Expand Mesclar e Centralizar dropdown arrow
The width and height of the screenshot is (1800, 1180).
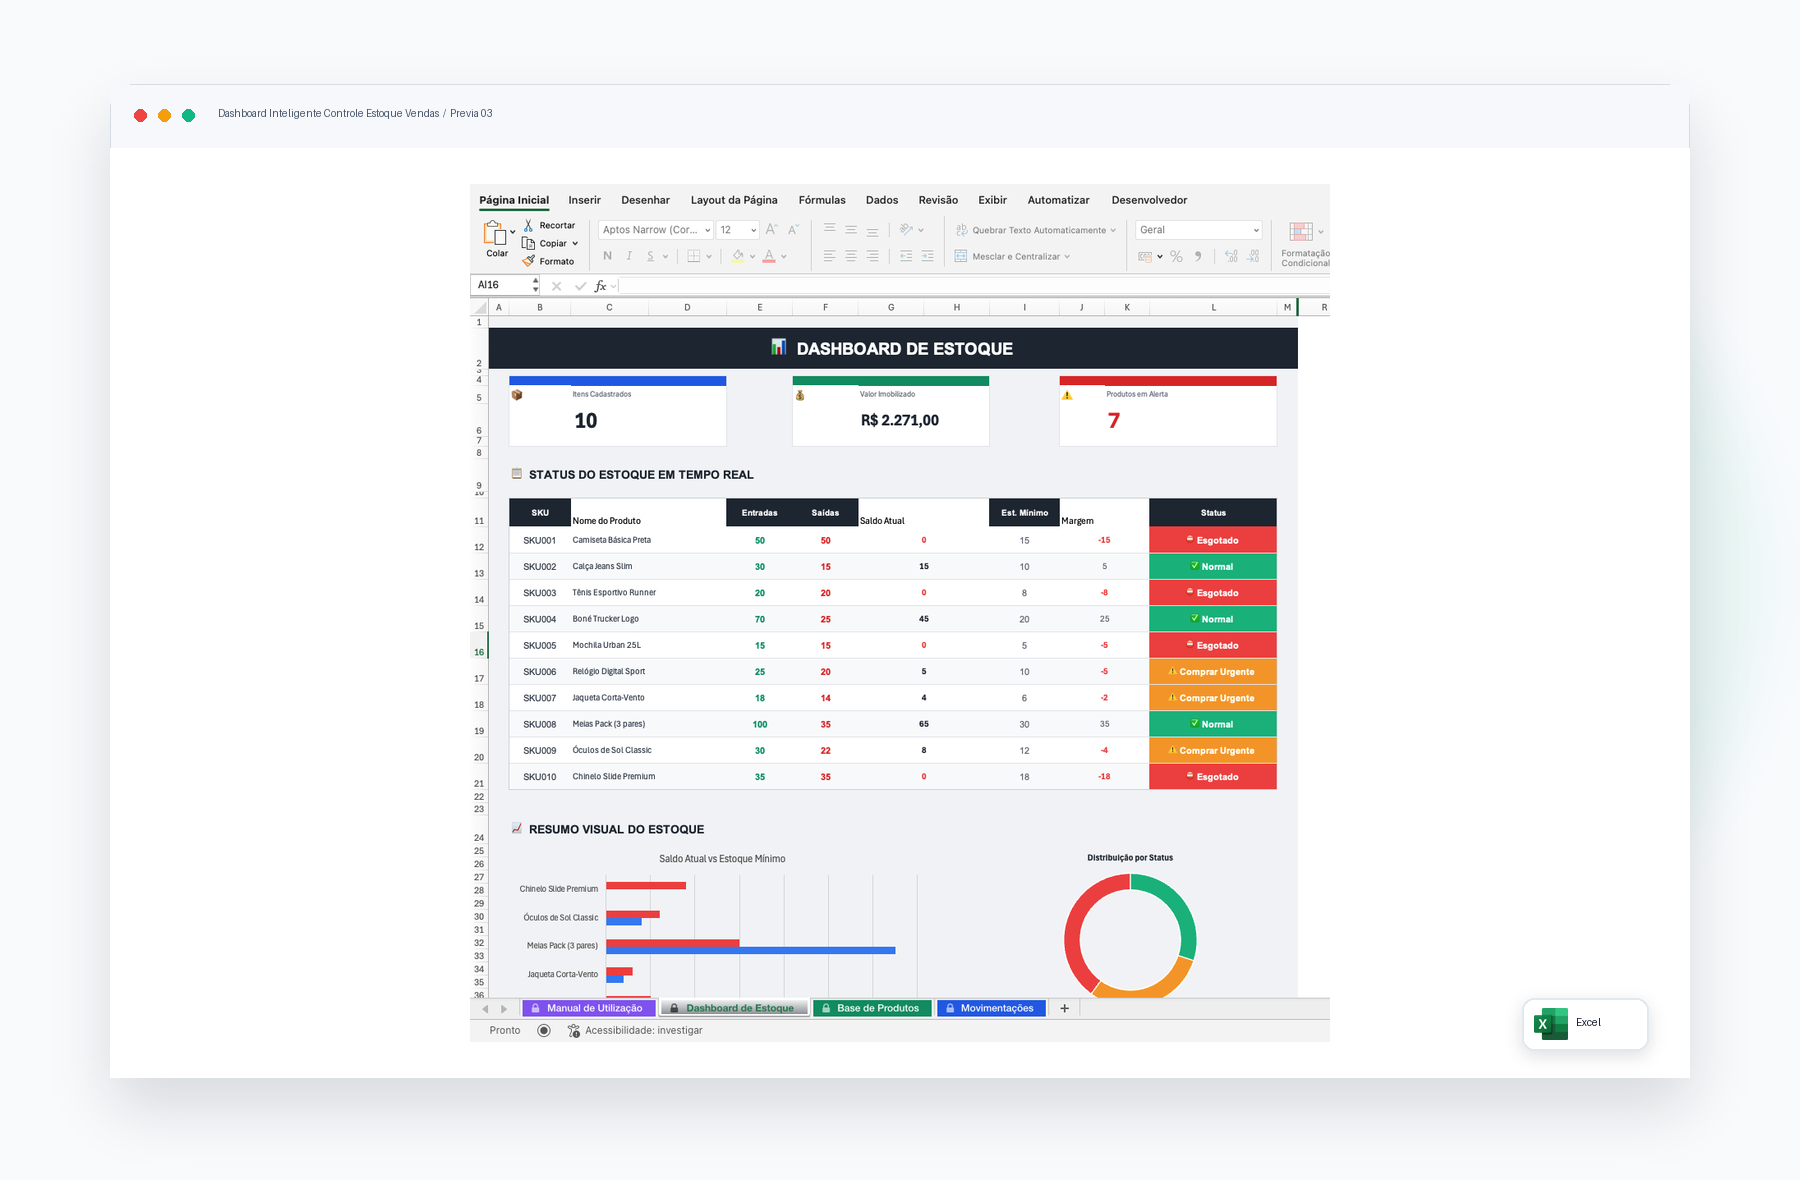pos(1067,256)
